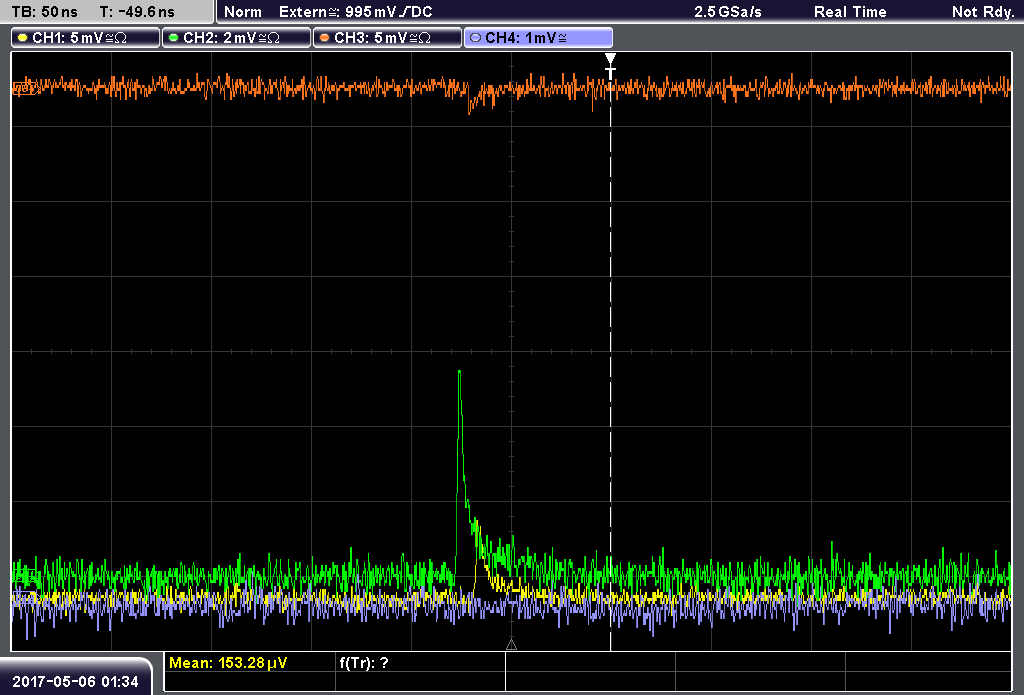Select the CH2 2 mV channel label
Viewport: 1024px width, 695px height.
click(236, 38)
